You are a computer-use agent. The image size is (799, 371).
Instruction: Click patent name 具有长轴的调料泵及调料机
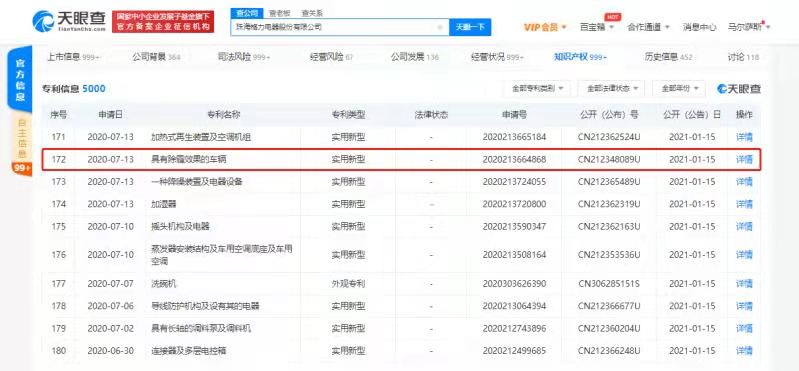[201, 329]
